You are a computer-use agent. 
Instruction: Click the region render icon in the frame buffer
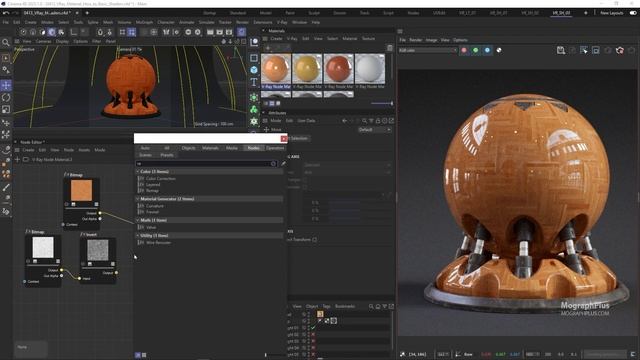[x=596, y=50]
